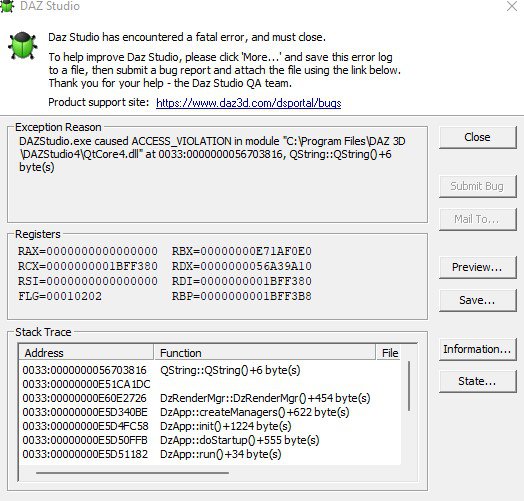This screenshot has height=501, width=524.
Task: Select the DzApp::run()+34 byte(s) row
Action: point(210,454)
